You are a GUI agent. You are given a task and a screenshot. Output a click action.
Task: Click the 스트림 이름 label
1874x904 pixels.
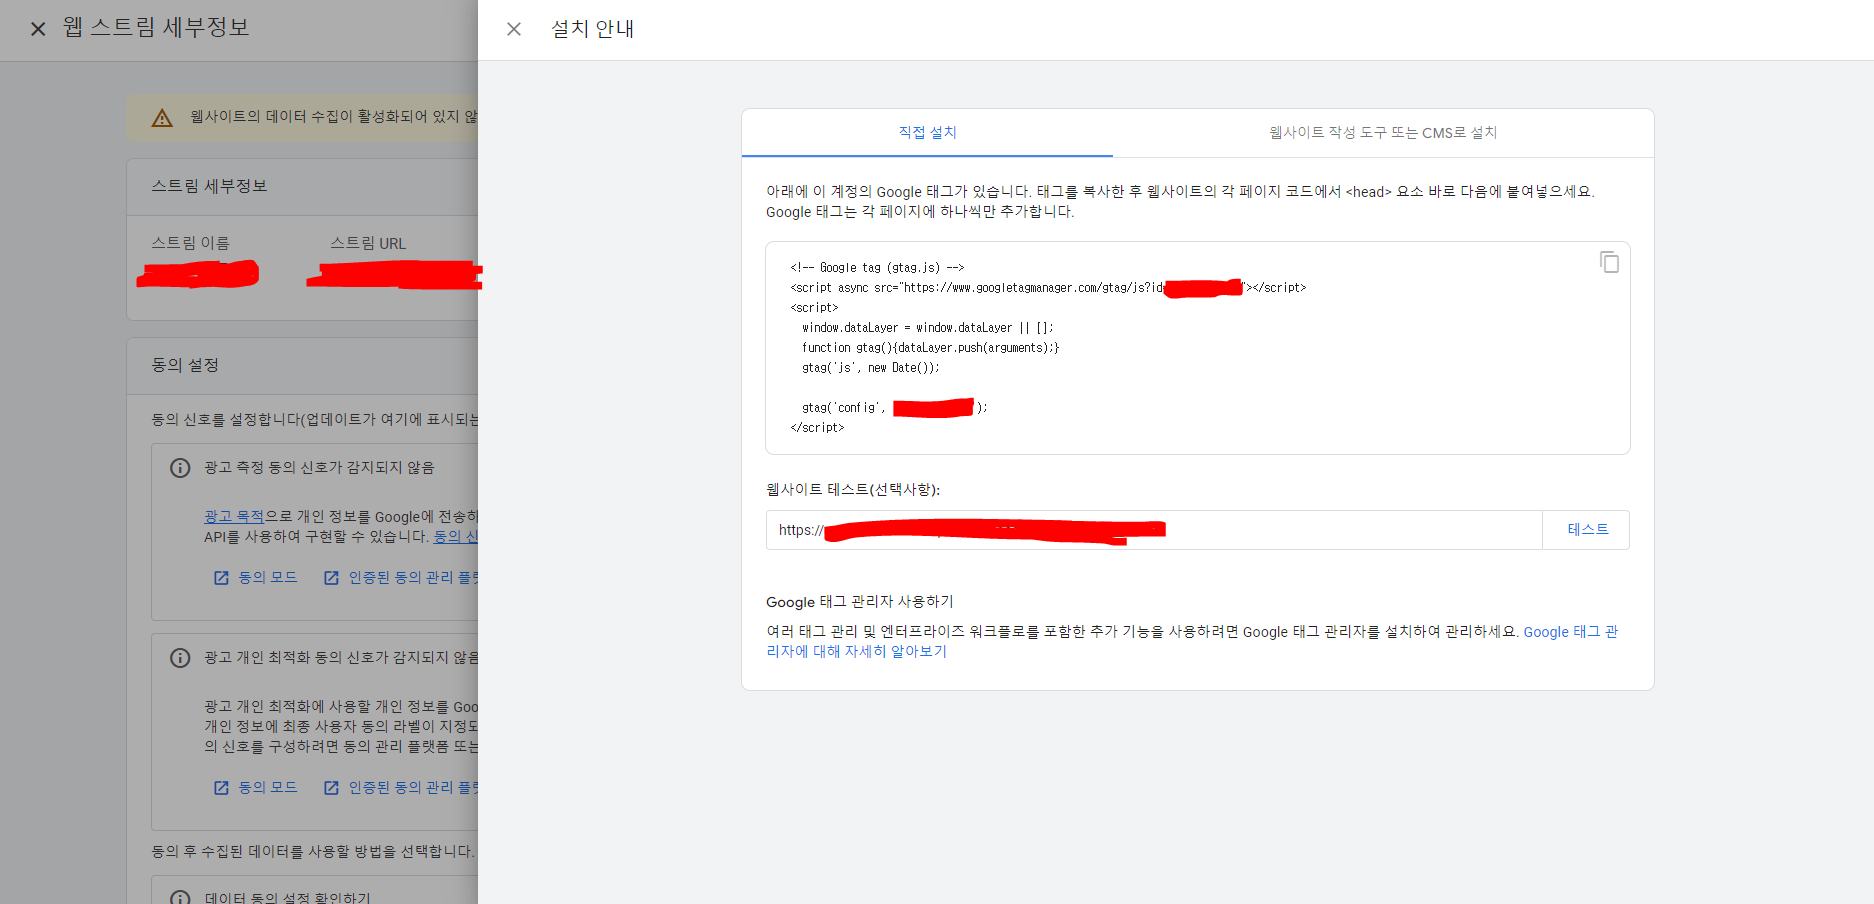(x=190, y=243)
